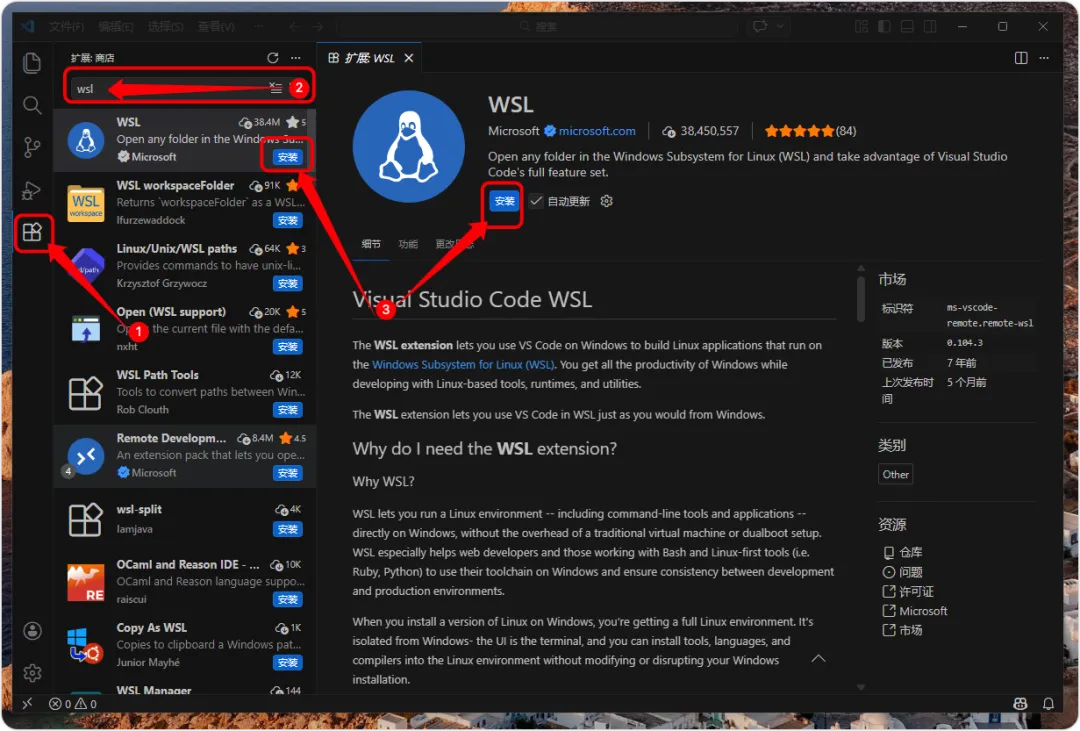This screenshot has height=731, width=1080.
Task: Go back with the navigation arrow
Action: (x=294, y=26)
